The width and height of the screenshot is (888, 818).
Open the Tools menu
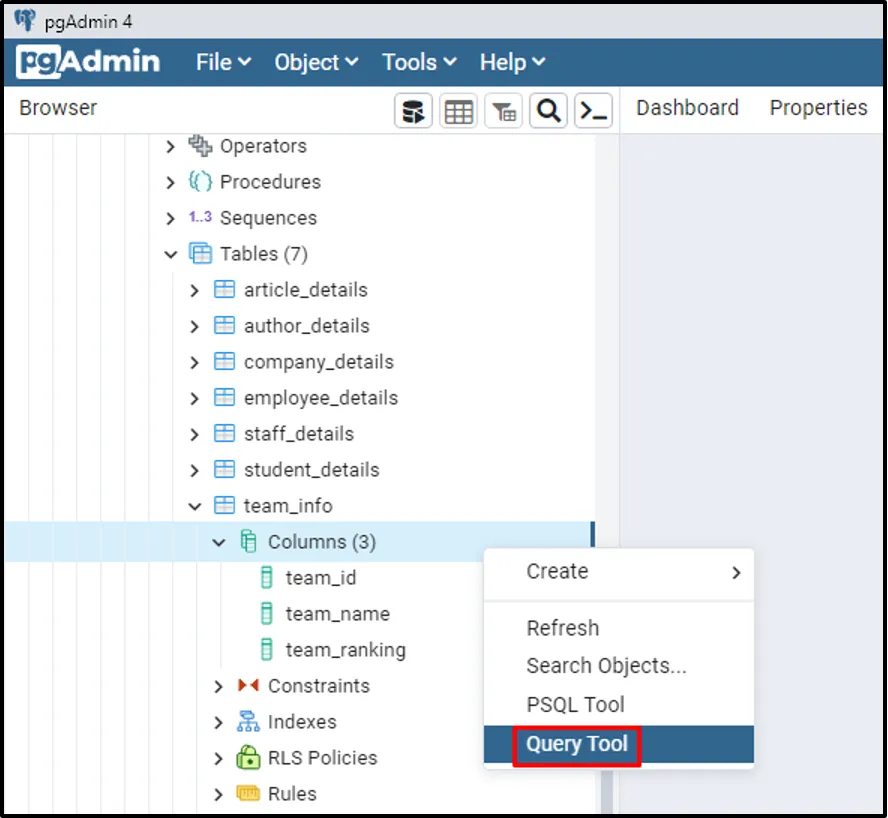(419, 62)
